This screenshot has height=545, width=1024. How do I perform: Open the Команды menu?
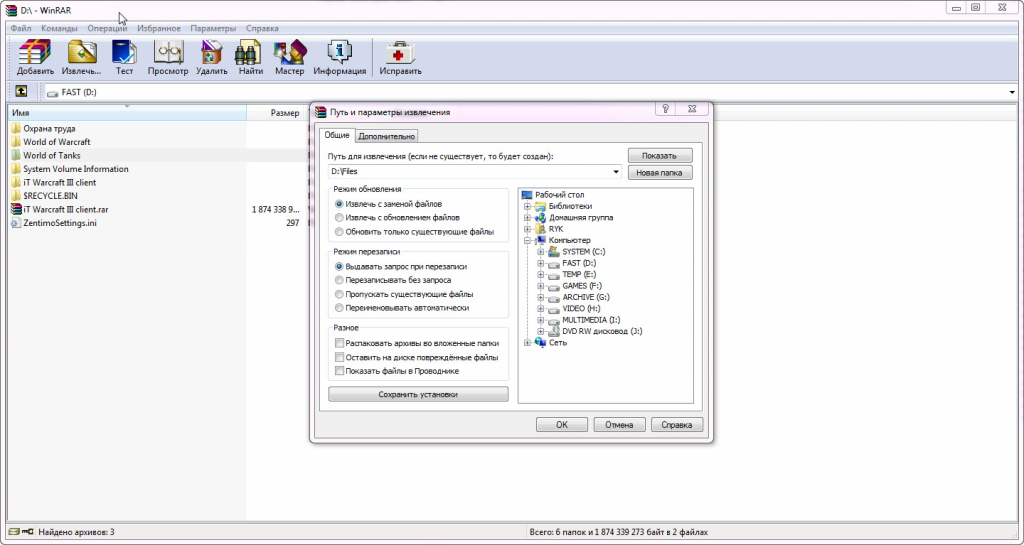(x=59, y=28)
